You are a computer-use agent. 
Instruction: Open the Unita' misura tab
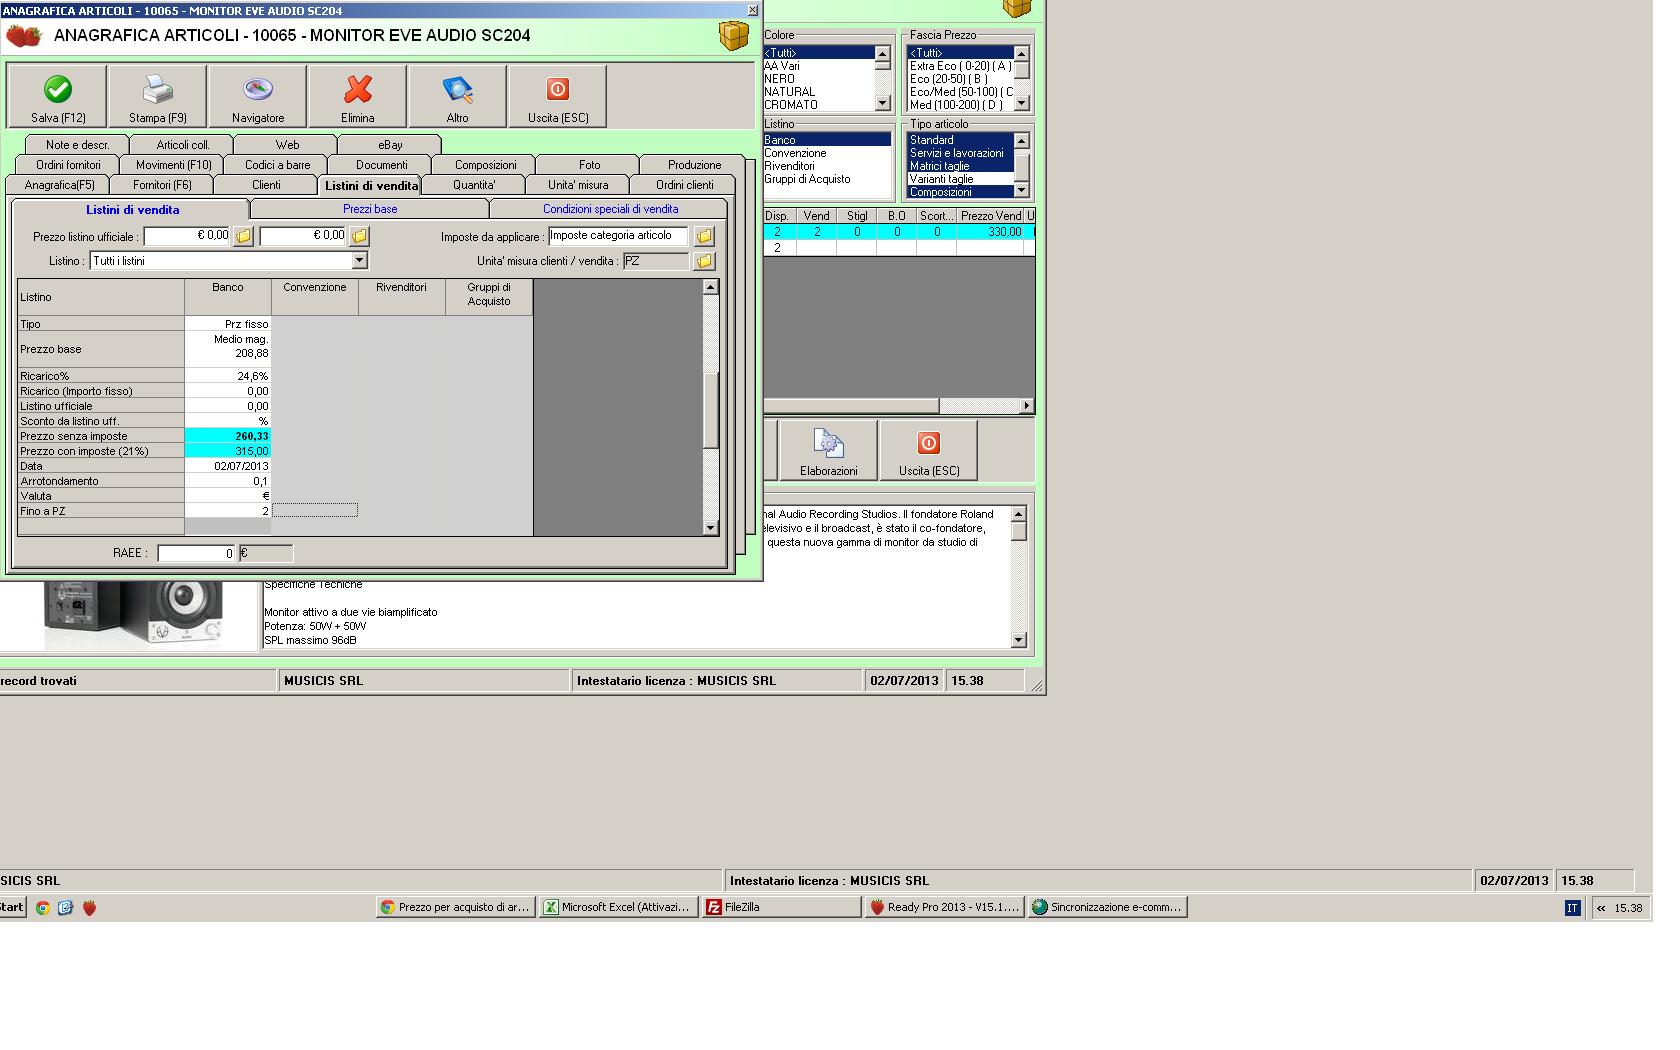[578, 185]
